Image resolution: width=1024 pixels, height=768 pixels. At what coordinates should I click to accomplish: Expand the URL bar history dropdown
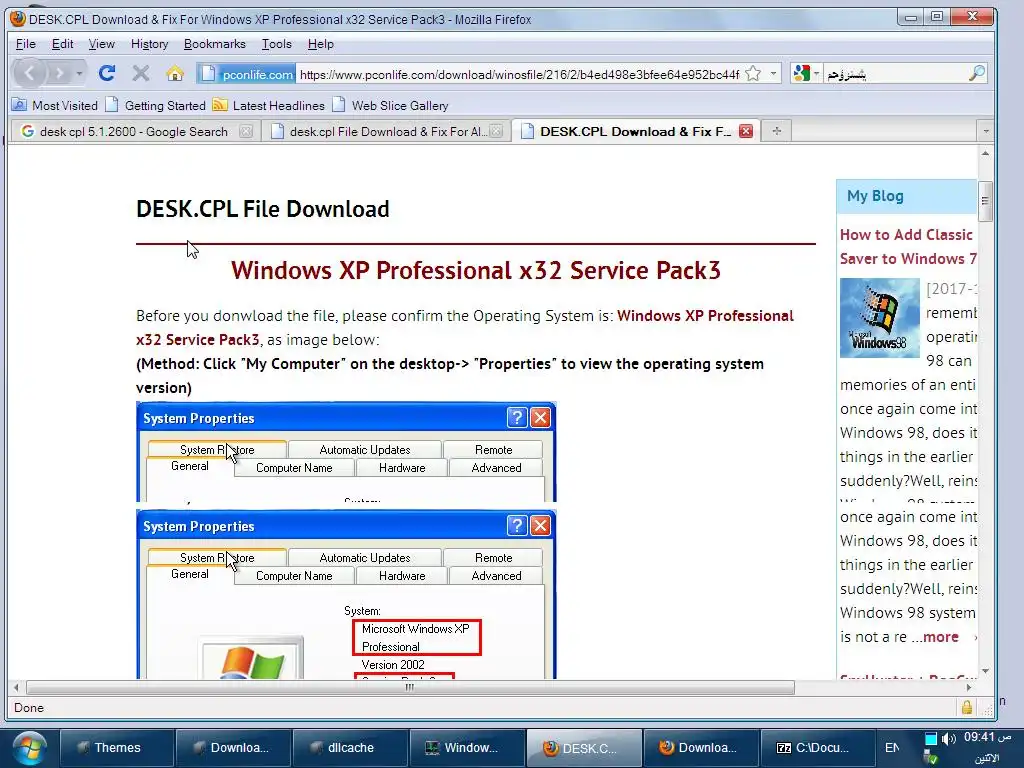(x=773, y=74)
